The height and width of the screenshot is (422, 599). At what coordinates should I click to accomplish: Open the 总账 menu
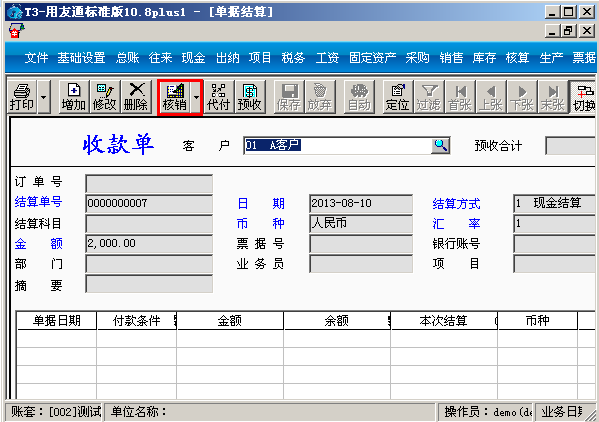pos(128,58)
